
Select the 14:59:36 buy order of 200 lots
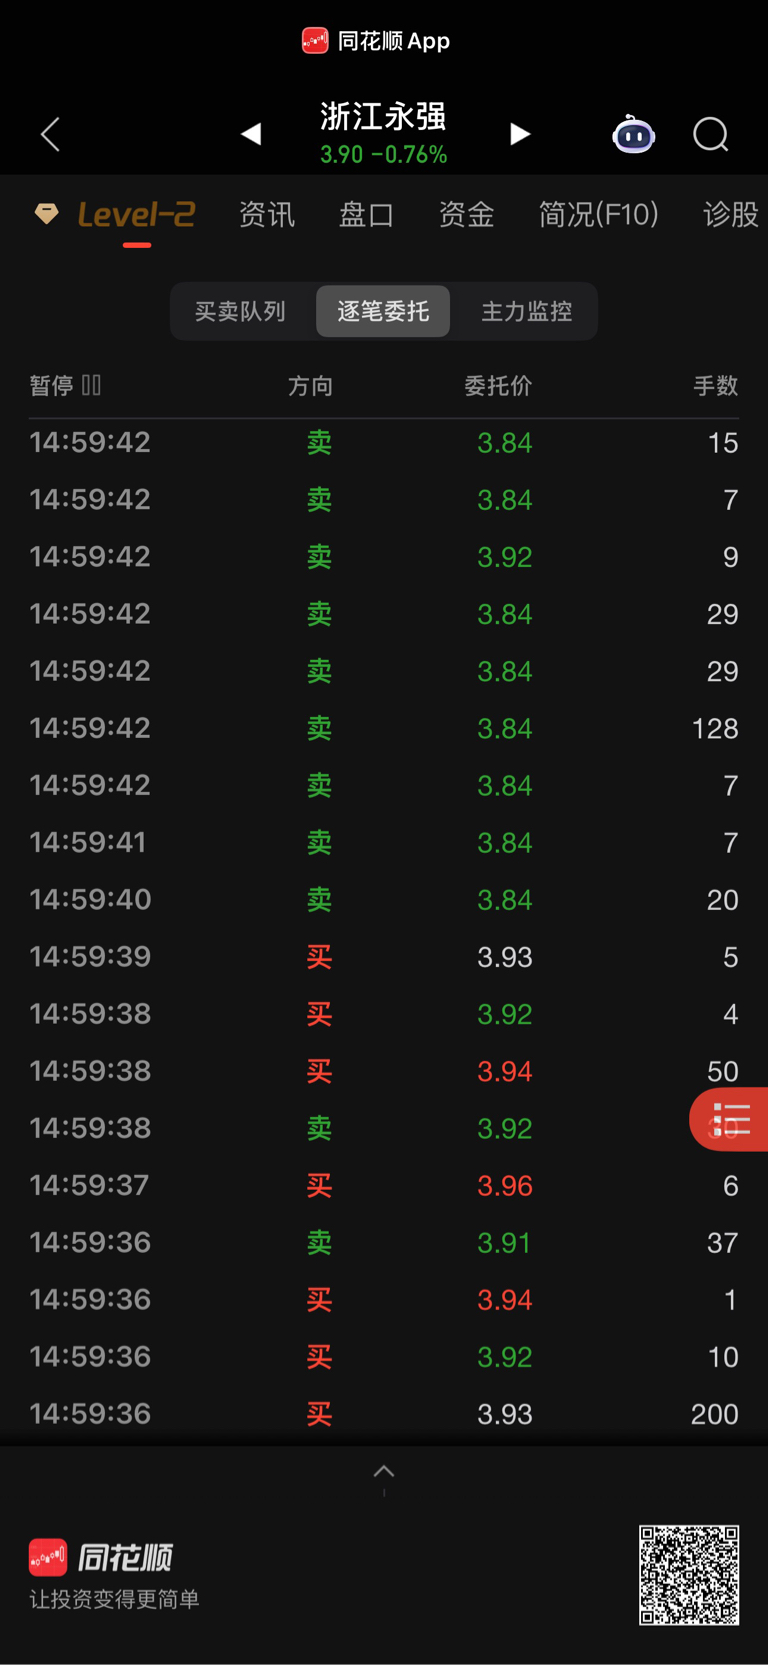point(384,1414)
